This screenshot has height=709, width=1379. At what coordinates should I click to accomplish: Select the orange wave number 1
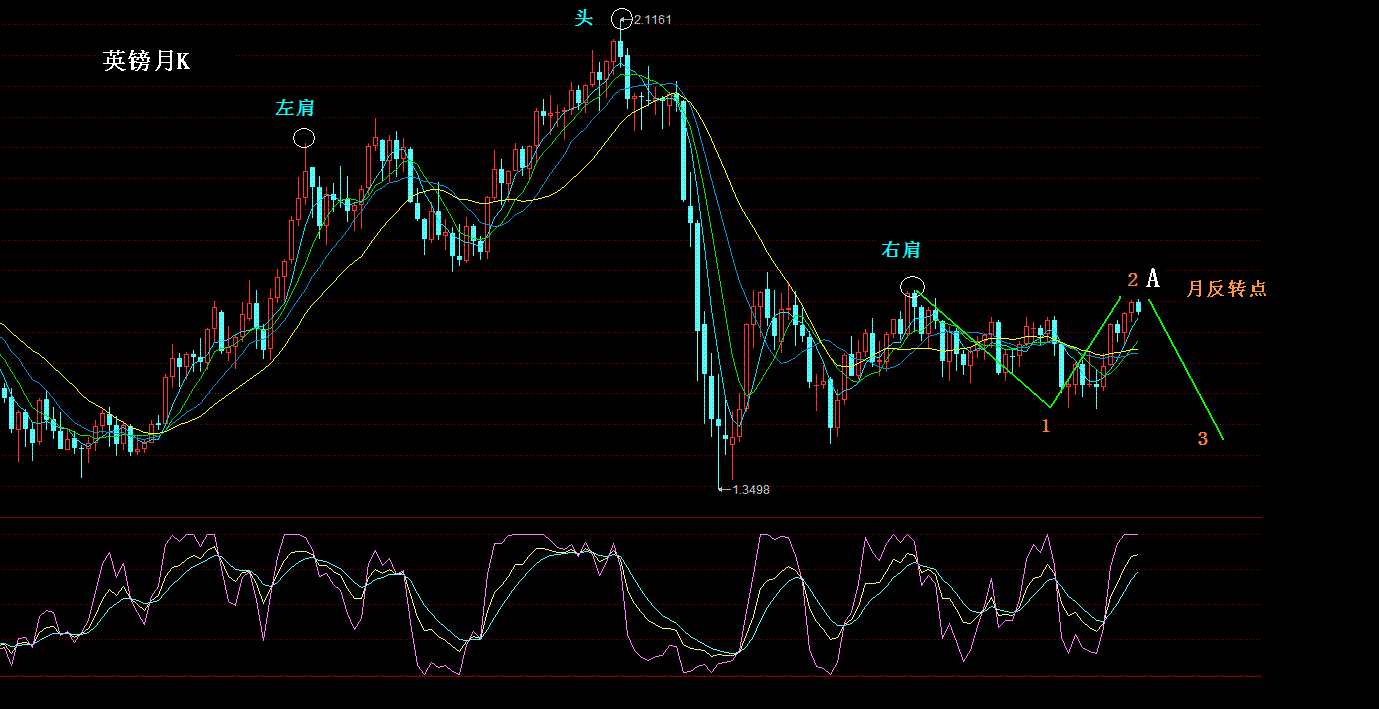[1046, 426]
